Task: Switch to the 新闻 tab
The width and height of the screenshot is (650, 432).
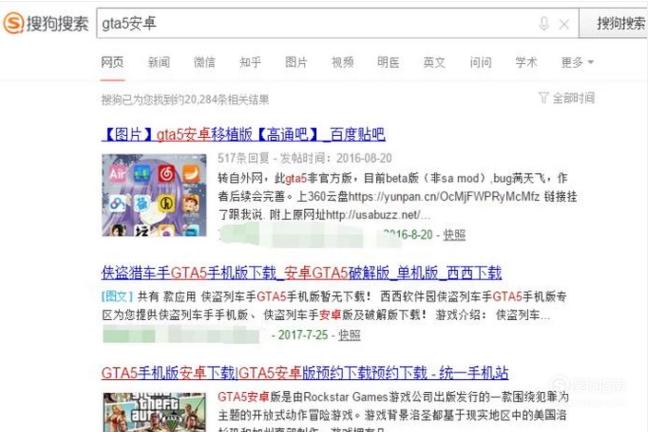Action: click(159, 62)
